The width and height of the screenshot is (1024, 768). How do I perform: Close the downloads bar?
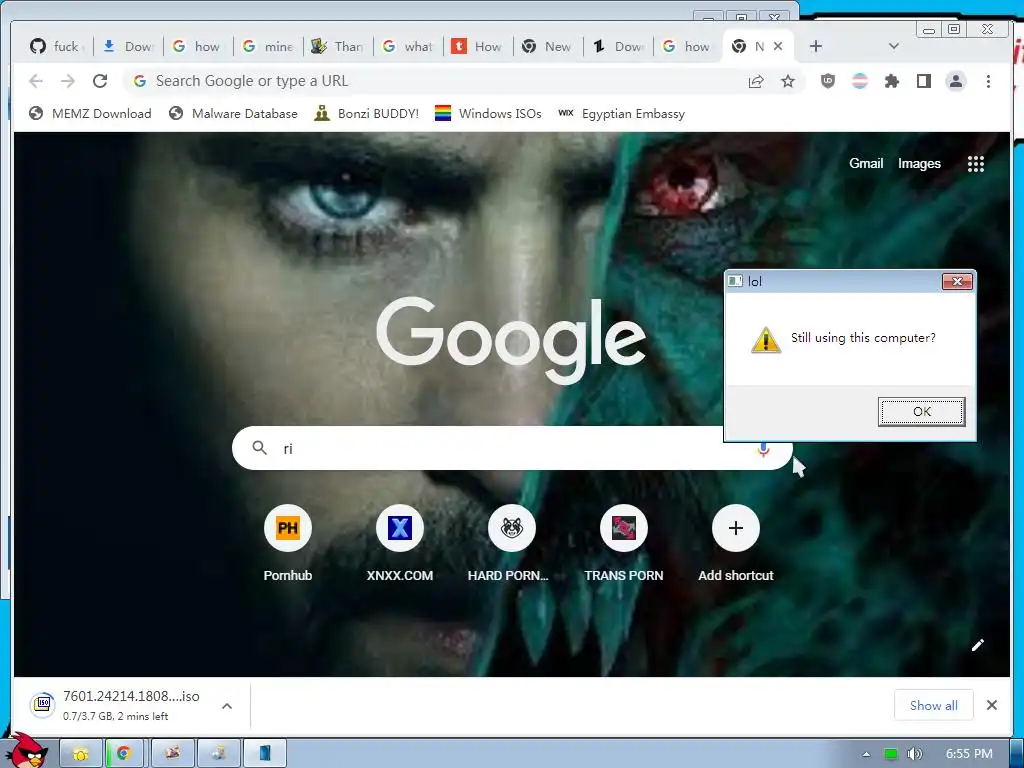991,705
